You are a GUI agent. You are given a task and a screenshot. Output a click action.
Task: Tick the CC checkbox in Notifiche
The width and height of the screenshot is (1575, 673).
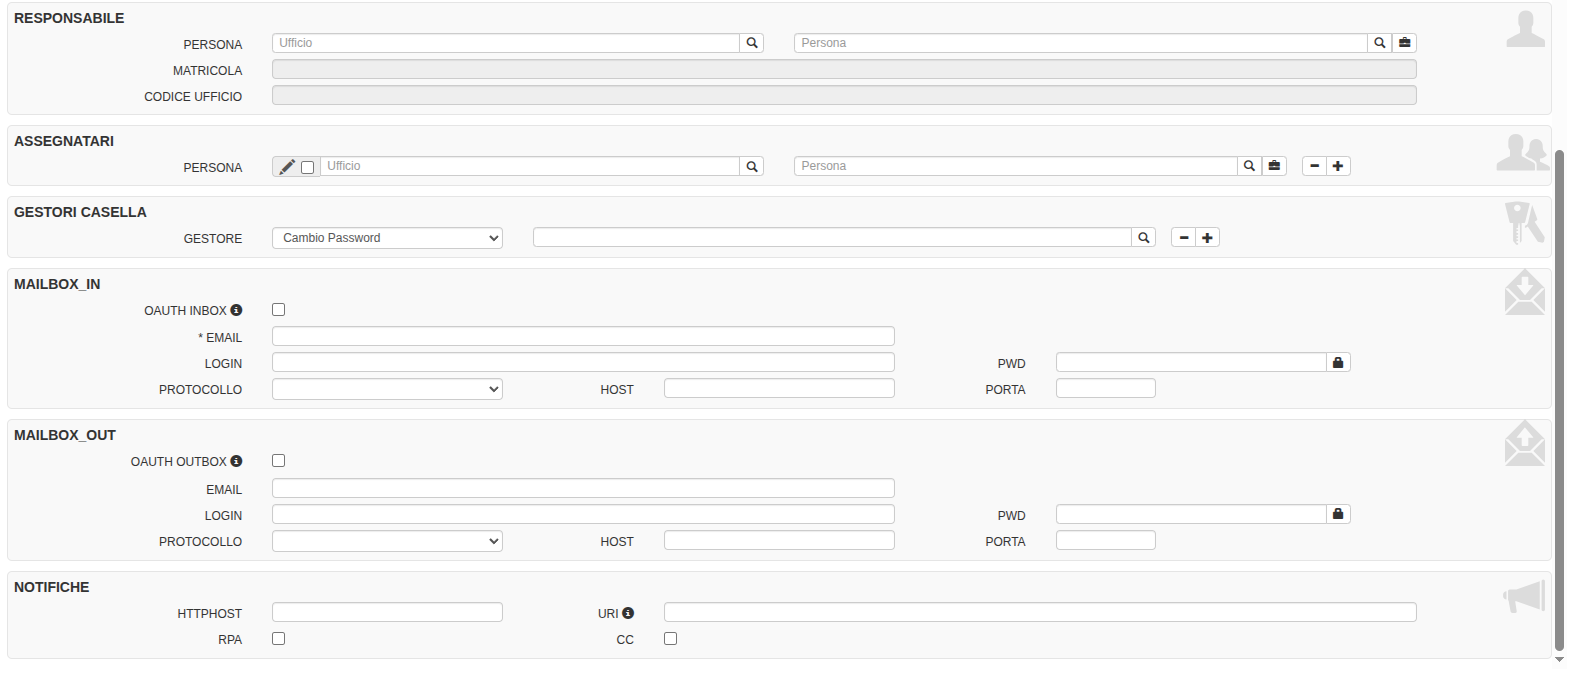[671, 639]
